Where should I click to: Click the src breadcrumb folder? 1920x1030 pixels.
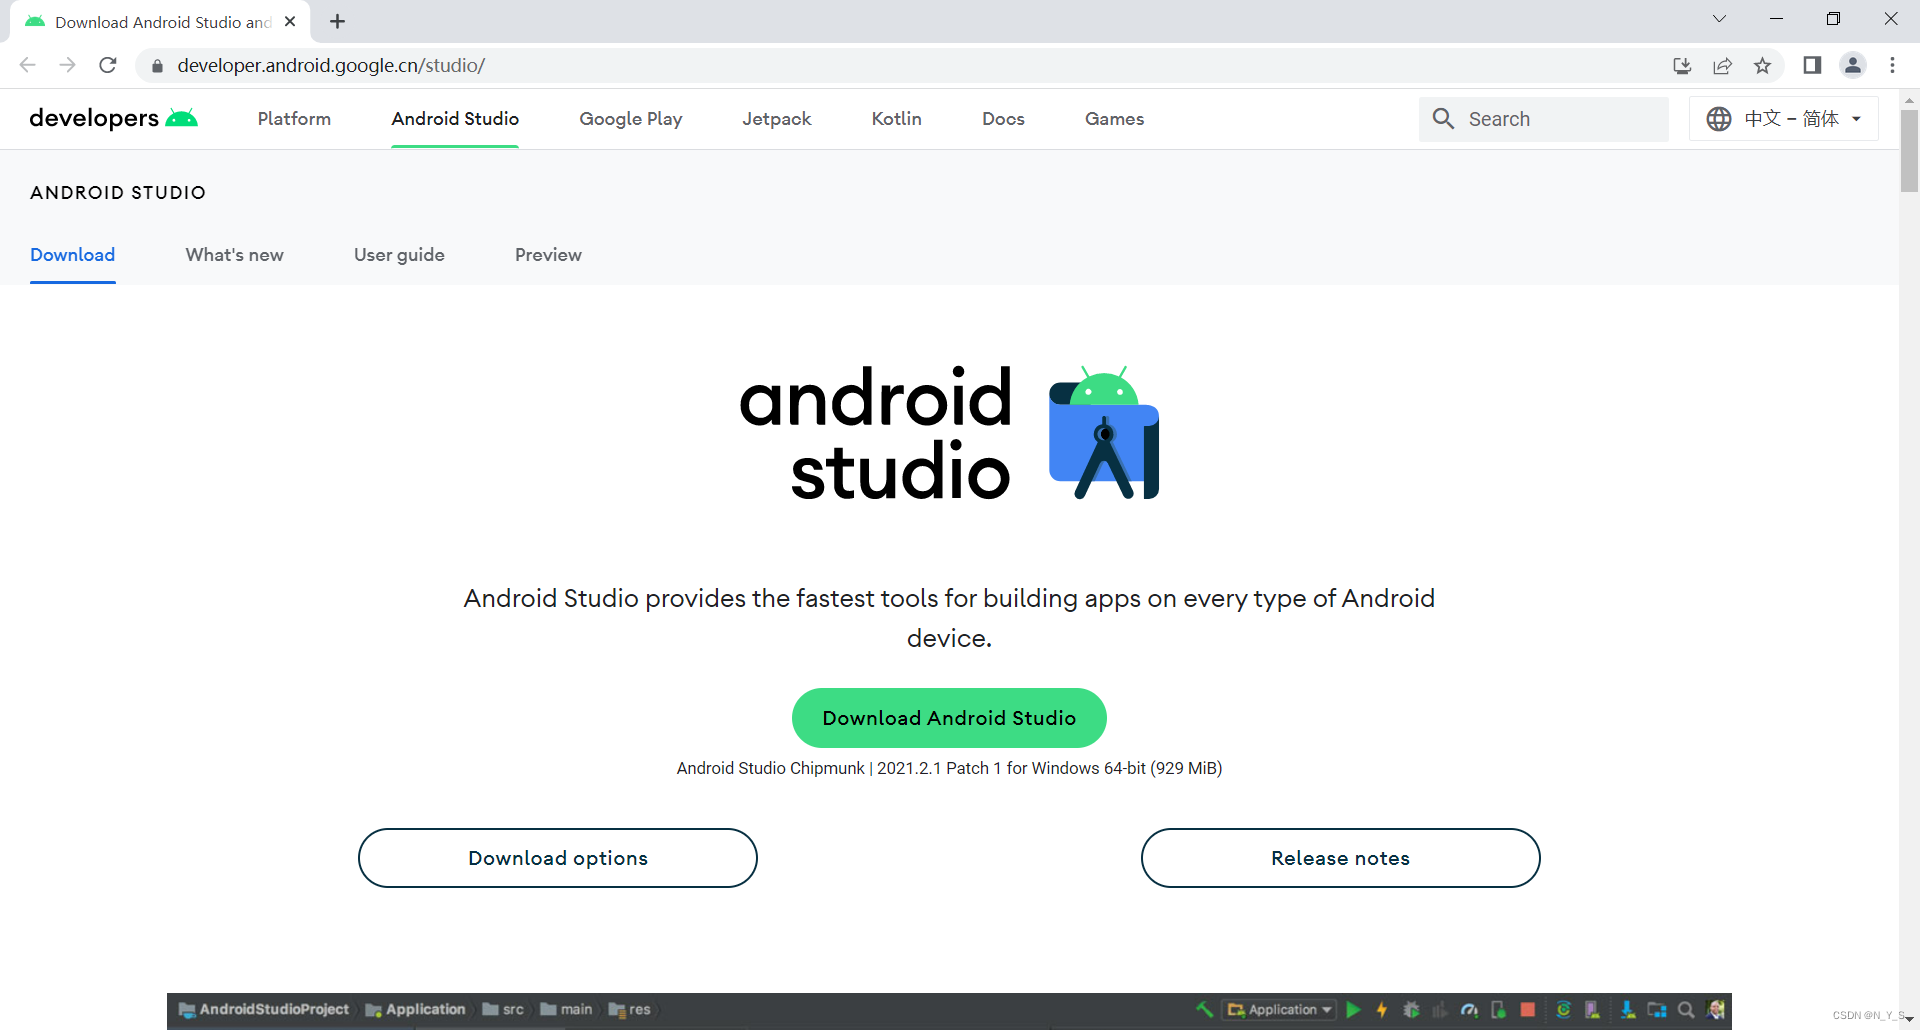click(503, 1010)
